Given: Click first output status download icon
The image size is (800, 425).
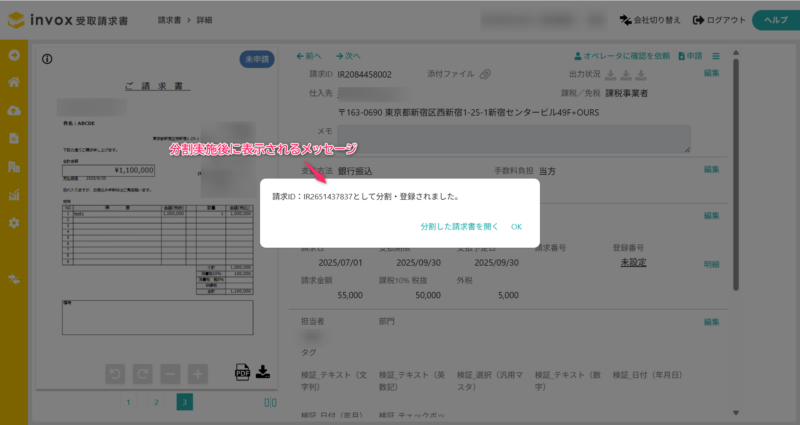Looking at the screenshot, I should pyautogui.click(x=610, y=75).
